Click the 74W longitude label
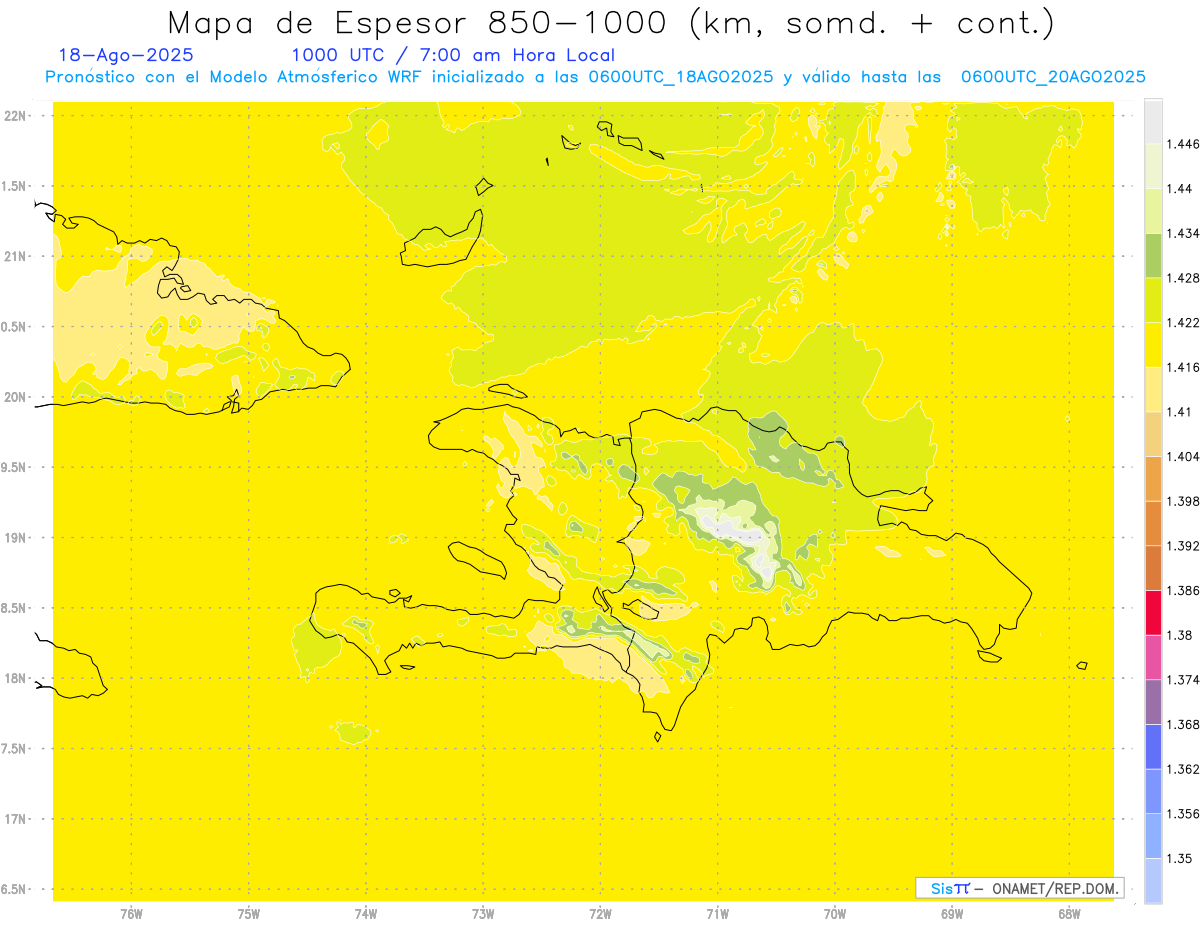Screen dimensions: 1200x927 [366, 914]
